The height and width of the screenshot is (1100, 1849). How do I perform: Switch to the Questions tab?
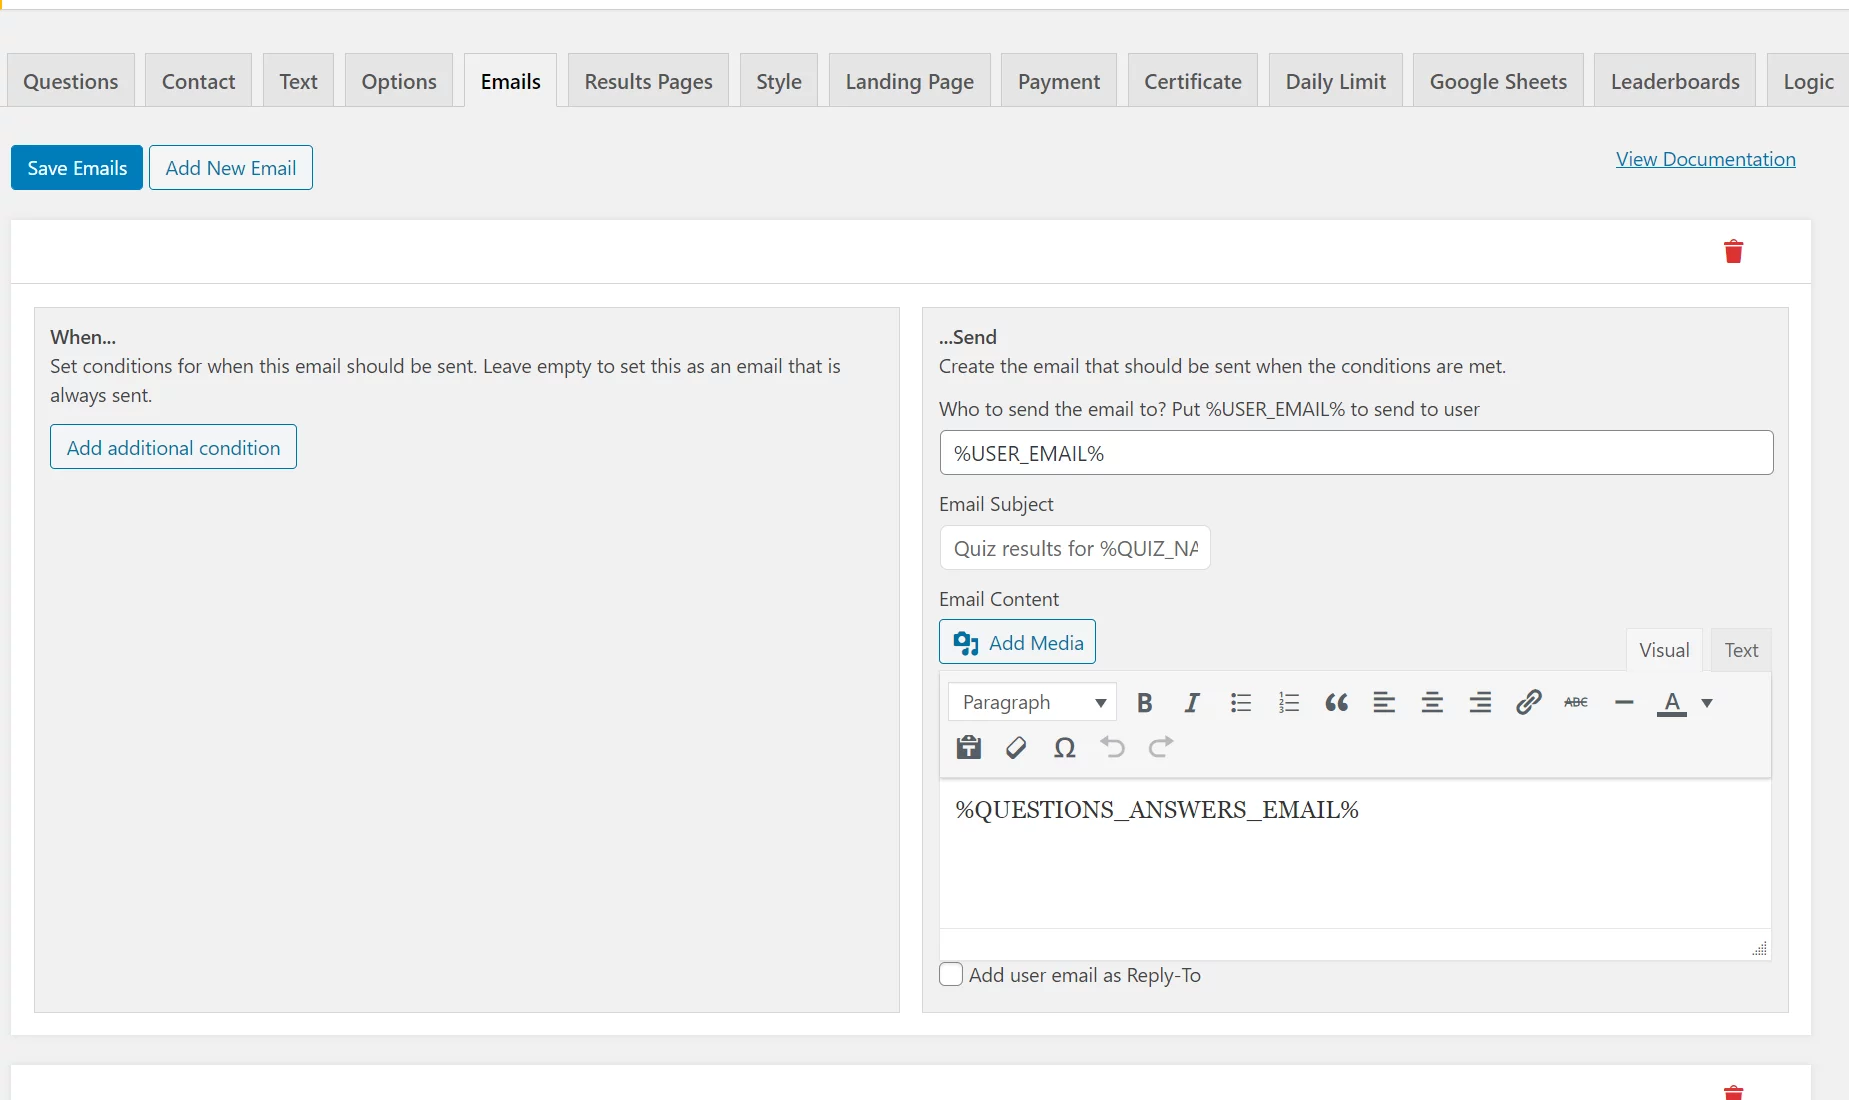click(x=71, y=81)
